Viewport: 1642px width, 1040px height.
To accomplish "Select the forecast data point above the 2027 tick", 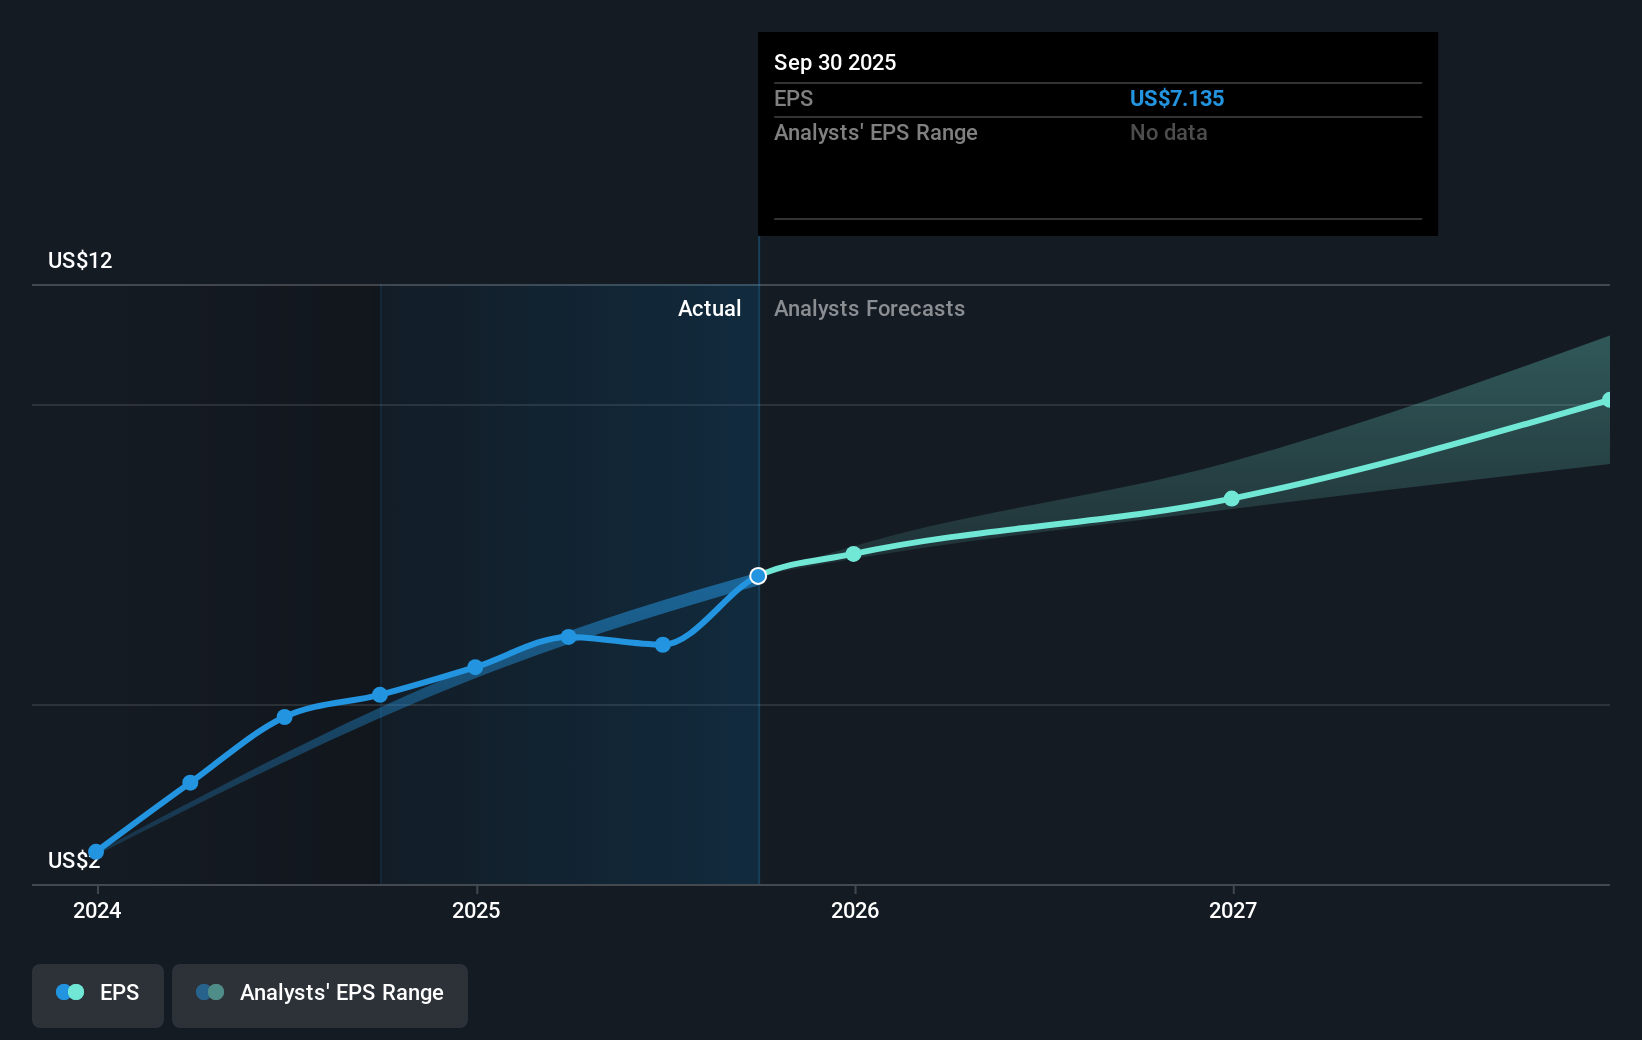I will 1232,498.
